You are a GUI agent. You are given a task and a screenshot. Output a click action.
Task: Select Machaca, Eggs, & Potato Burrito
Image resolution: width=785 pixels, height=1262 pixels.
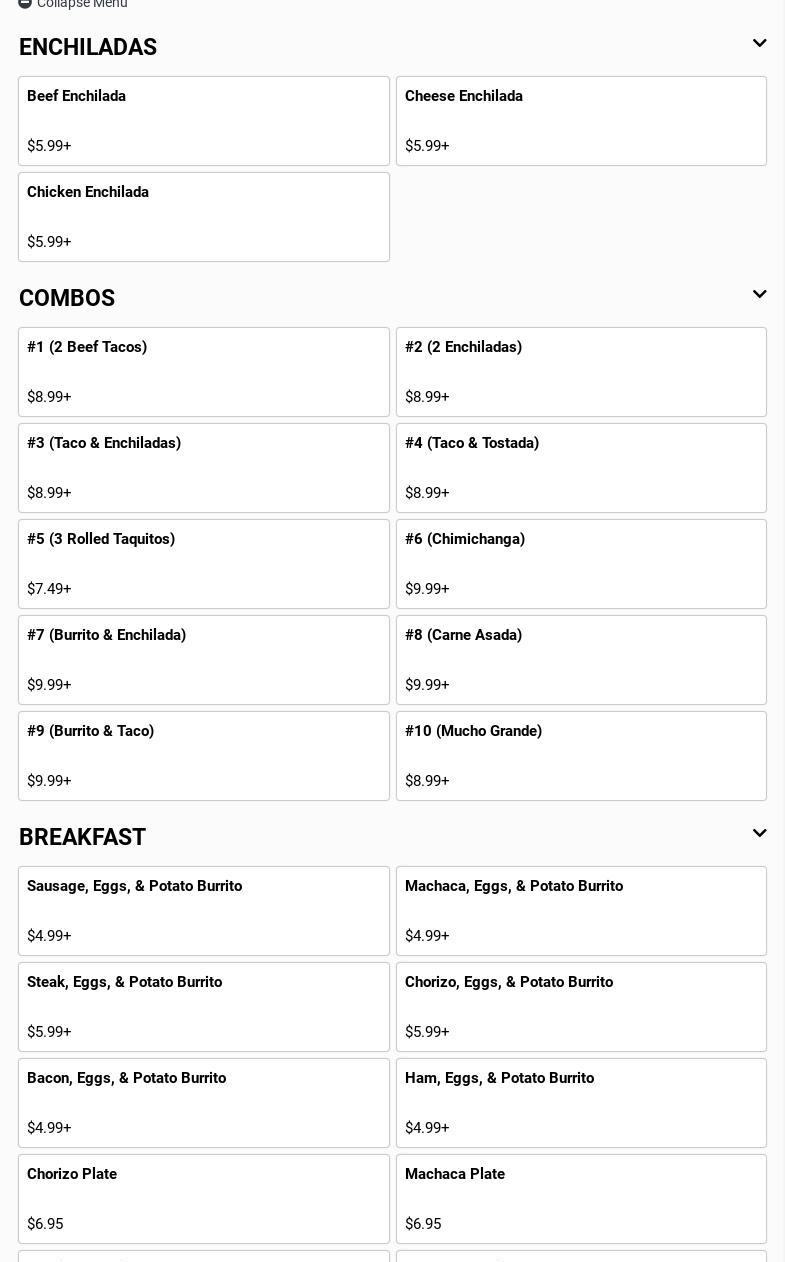pos(581,911)
